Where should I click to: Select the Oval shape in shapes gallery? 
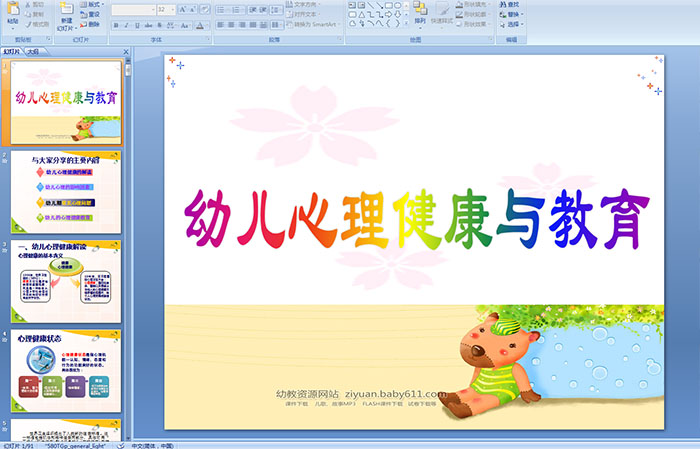[397, 5]
